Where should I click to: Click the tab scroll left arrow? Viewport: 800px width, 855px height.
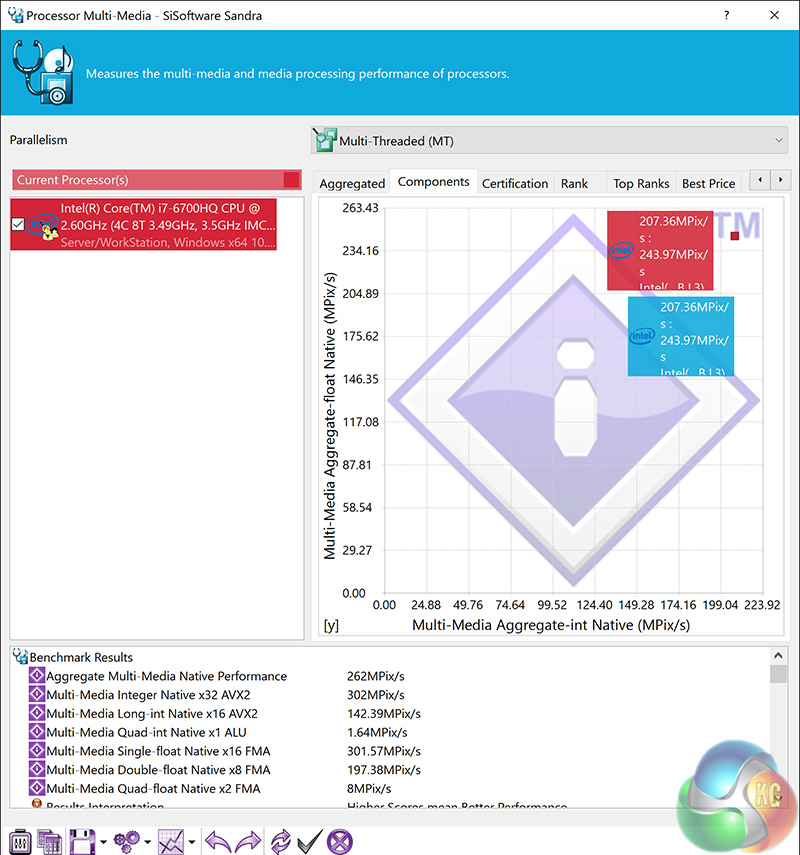coord(760,180)
